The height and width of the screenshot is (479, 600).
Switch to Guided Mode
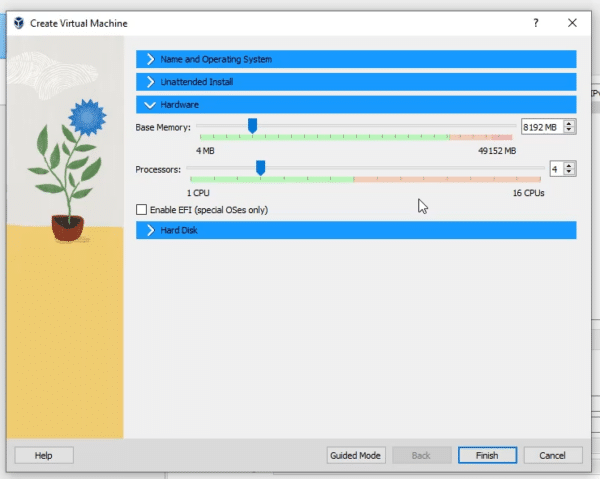pos(356,455)
